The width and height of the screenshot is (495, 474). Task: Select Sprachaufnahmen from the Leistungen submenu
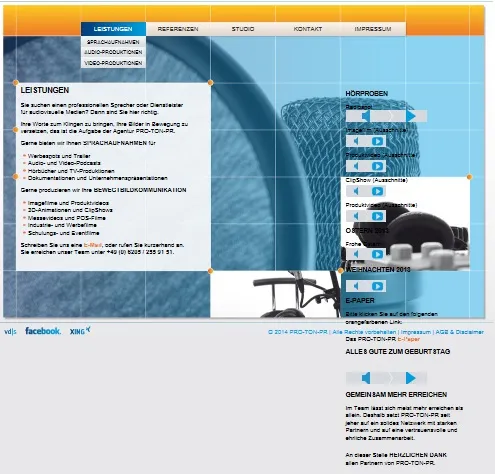[113, 42]
